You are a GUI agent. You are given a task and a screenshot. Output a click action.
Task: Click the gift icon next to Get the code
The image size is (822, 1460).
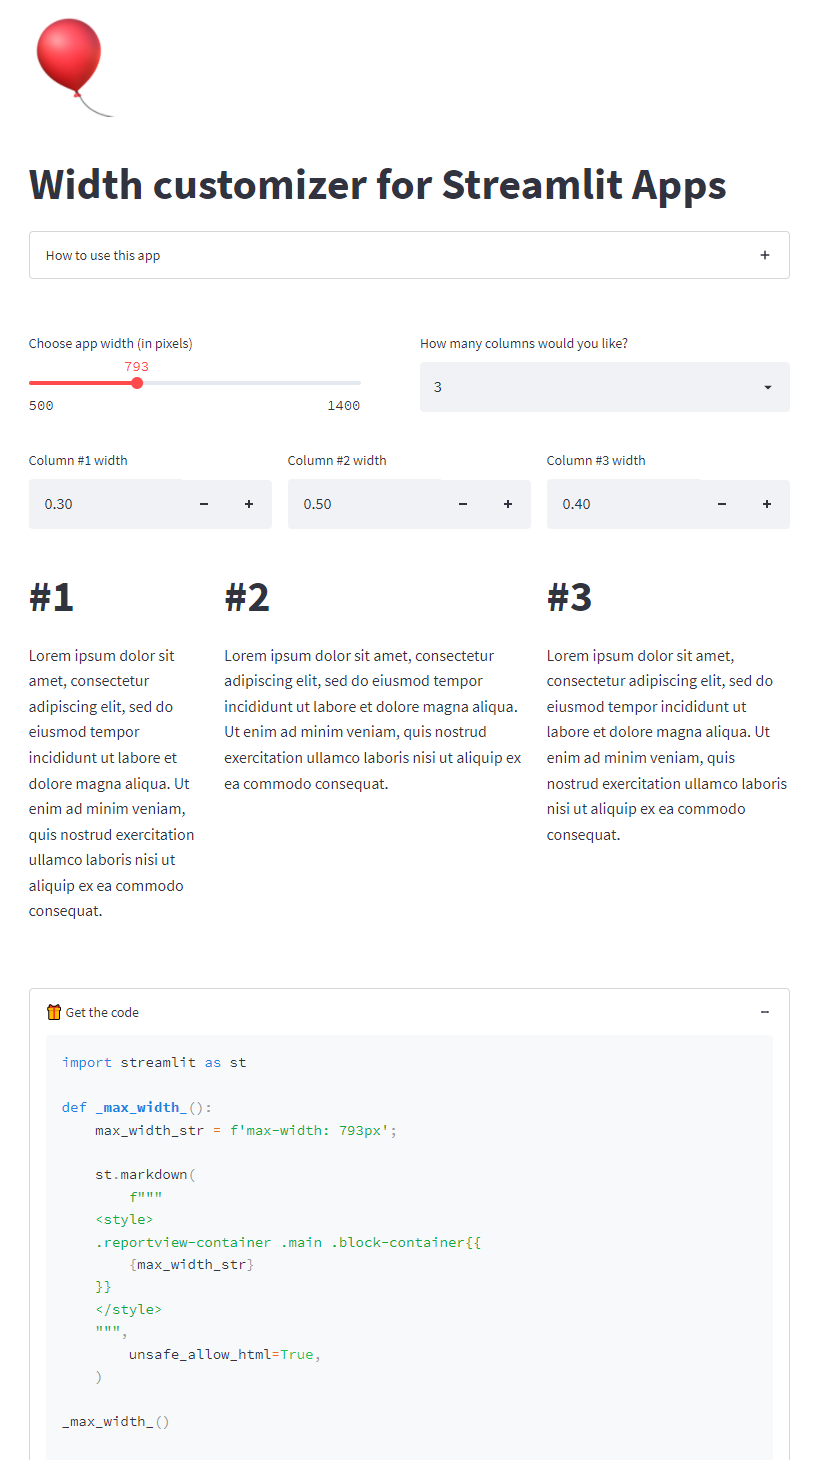tap(54, 1012)
